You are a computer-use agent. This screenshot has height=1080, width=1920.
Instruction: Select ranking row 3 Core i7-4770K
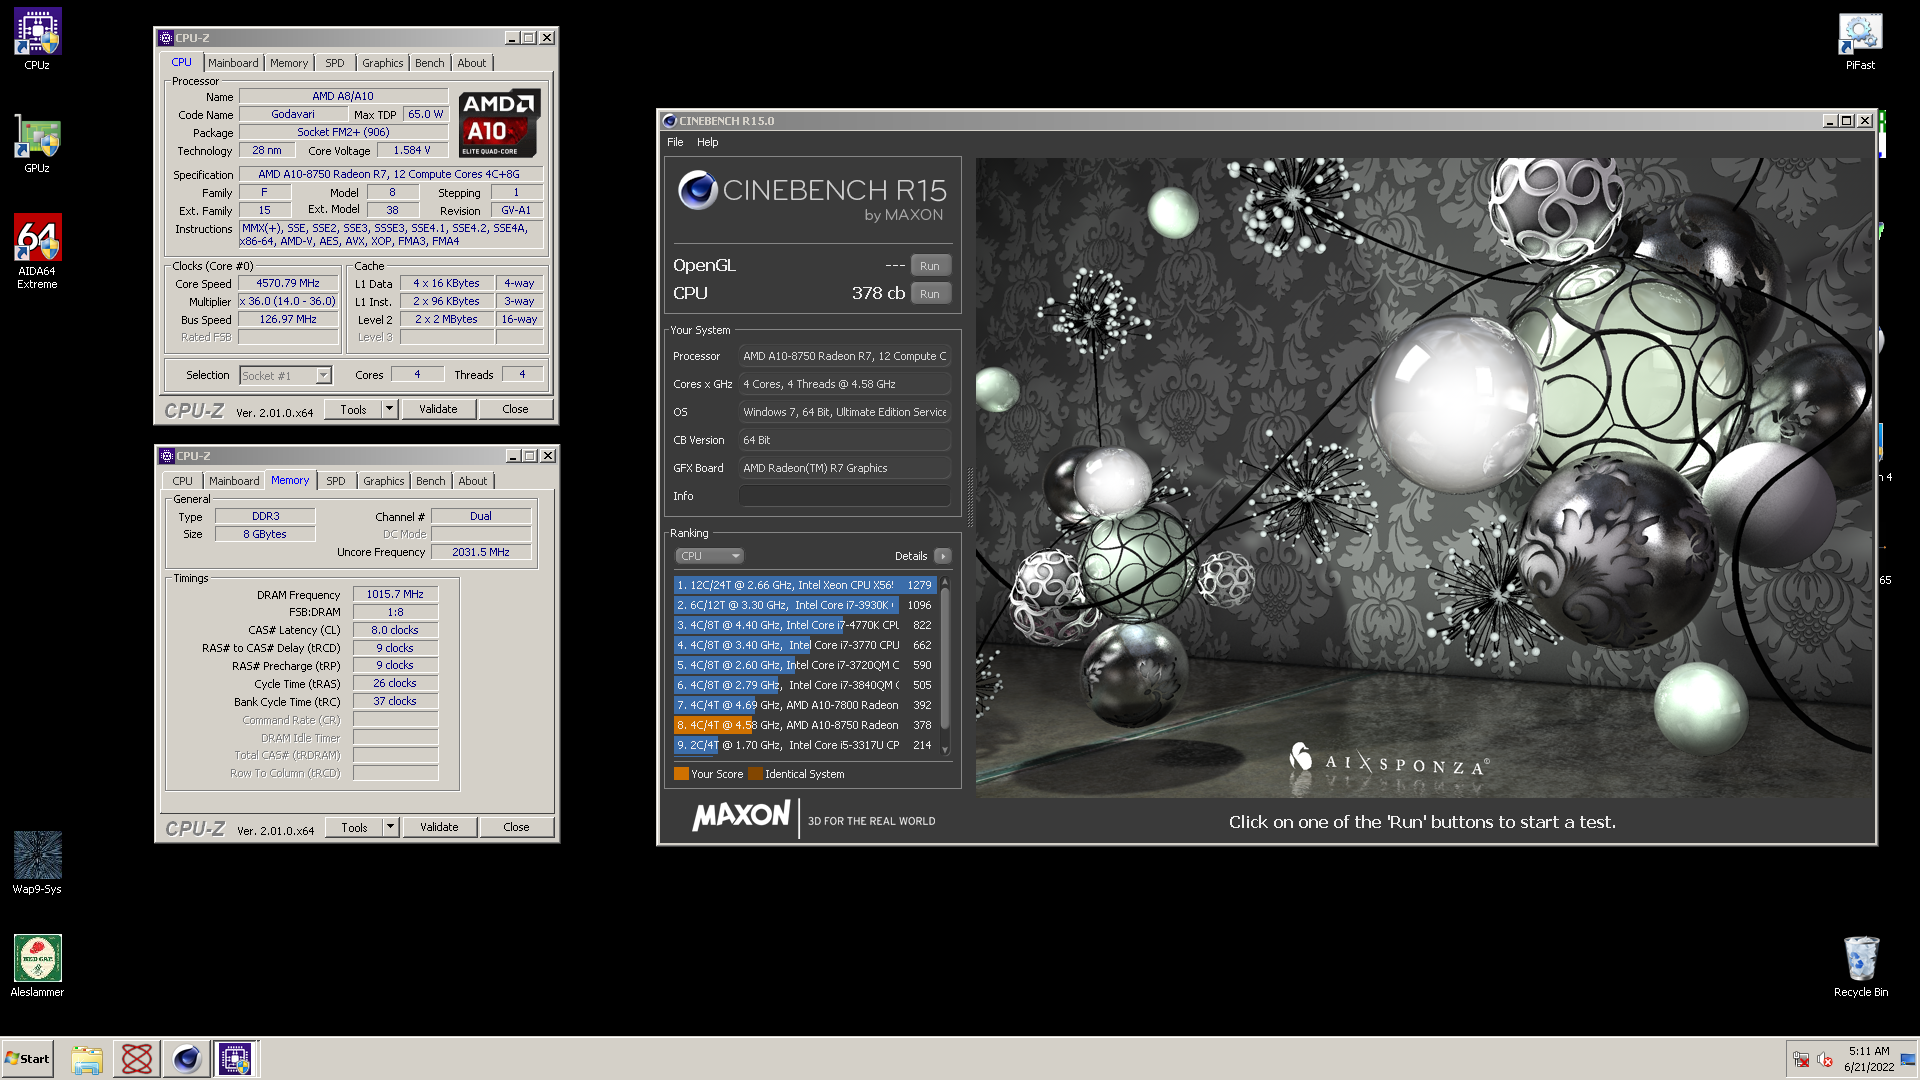[x=805, y=625]
